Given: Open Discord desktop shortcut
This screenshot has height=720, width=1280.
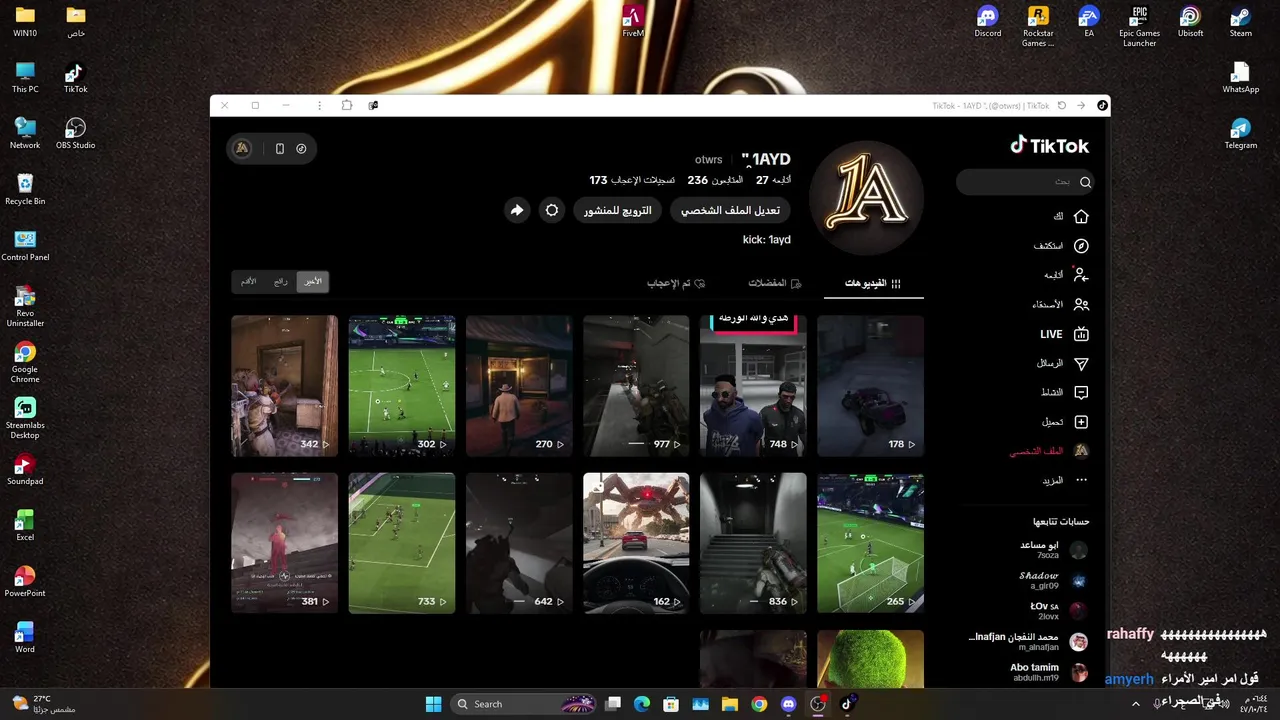Looking at the screenshot, I should pos(988,22).
